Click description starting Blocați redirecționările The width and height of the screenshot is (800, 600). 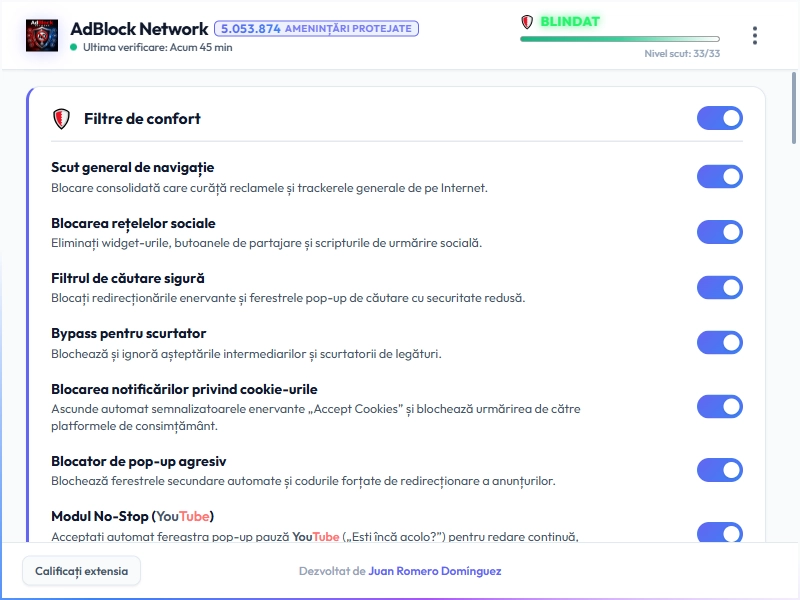(x=288, y=298)
